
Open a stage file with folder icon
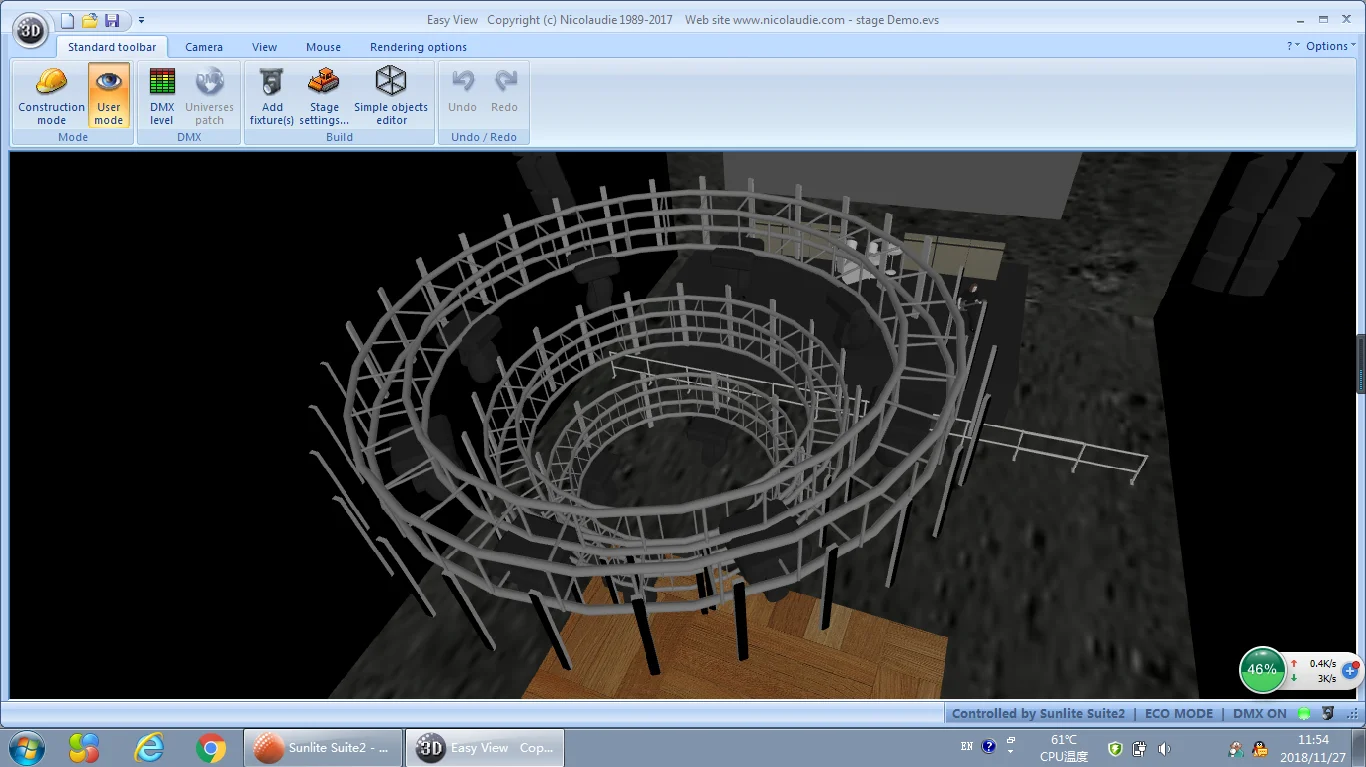[90, 21]
